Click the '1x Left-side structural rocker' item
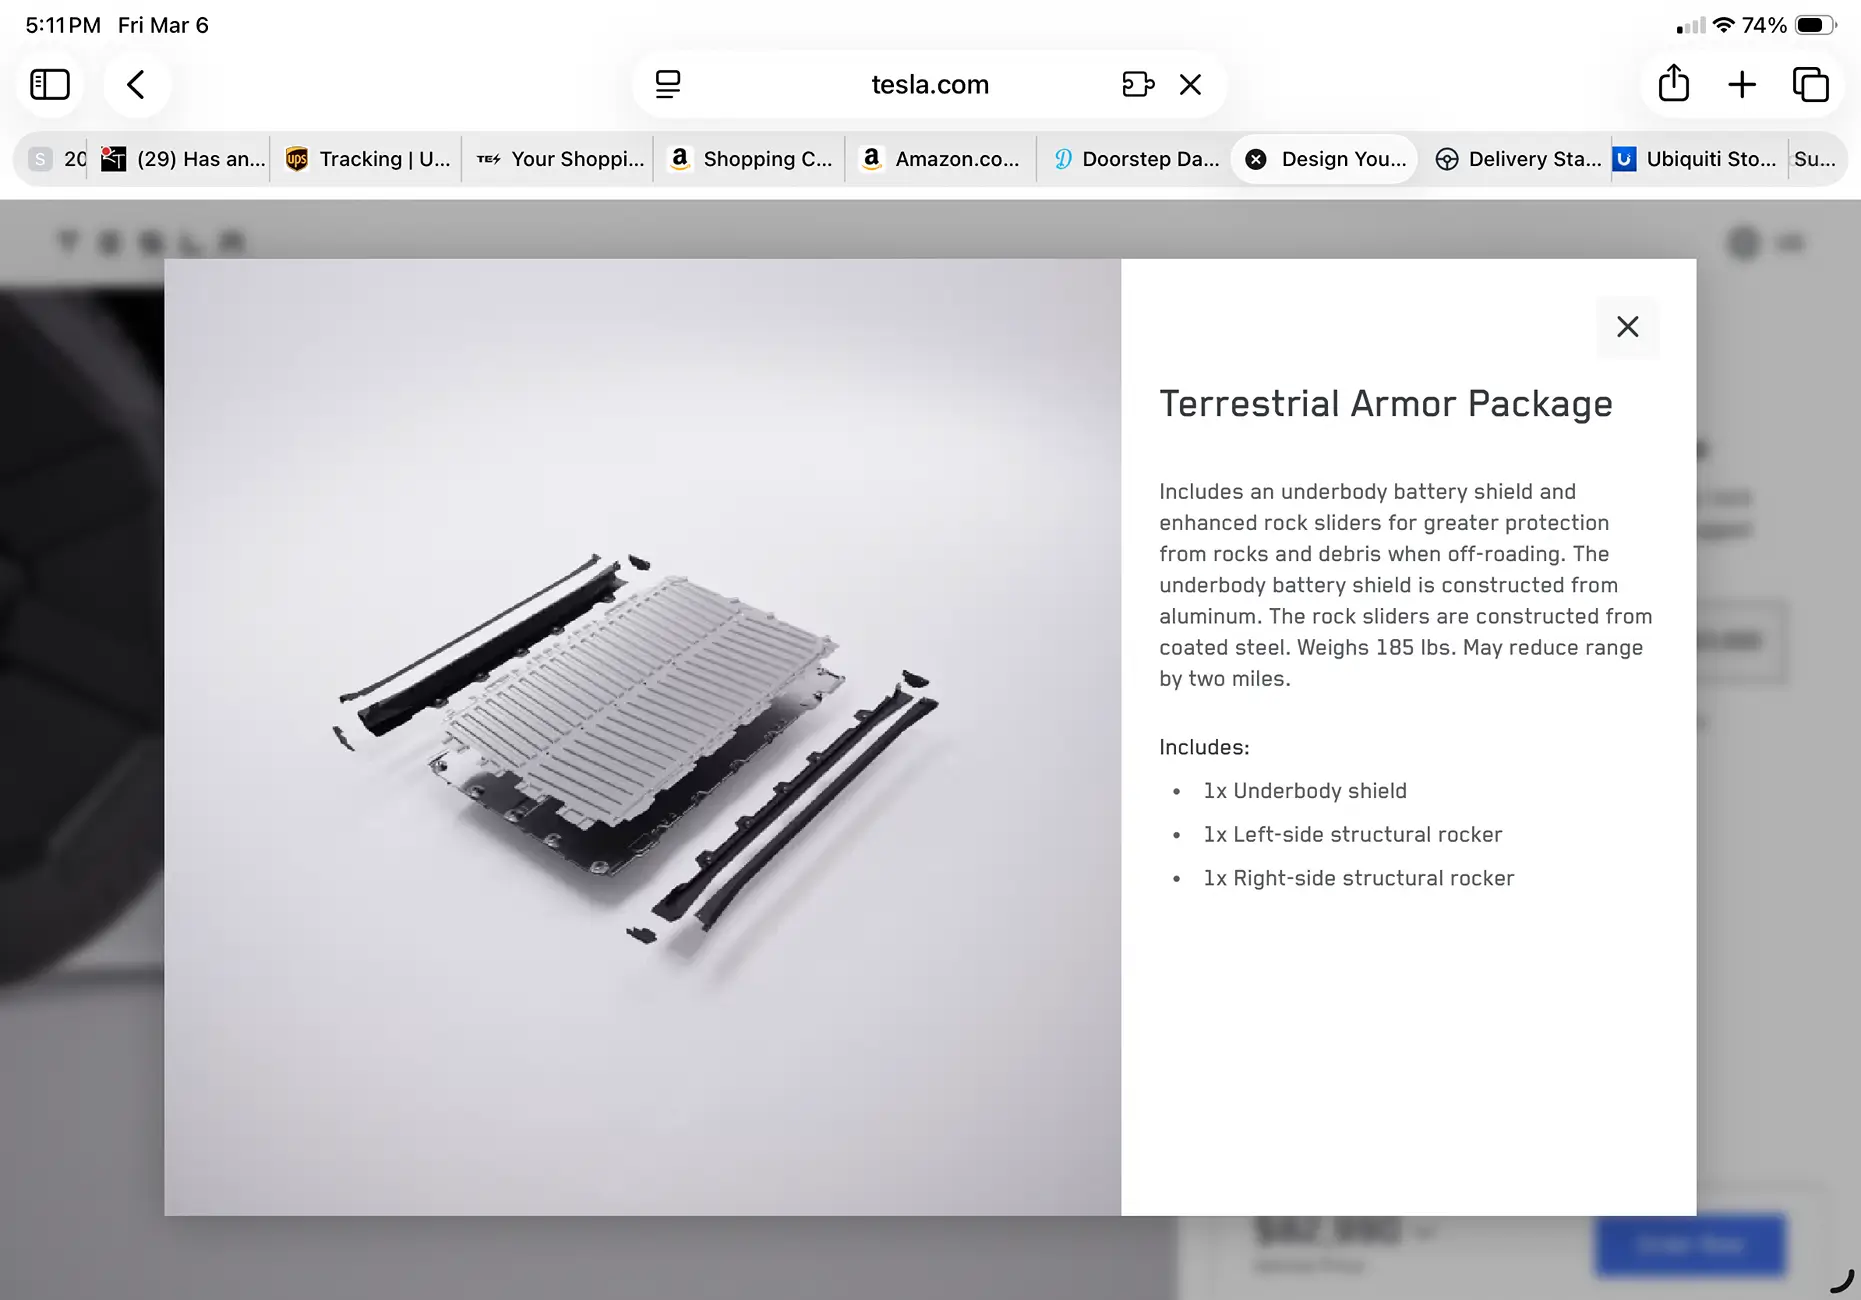 tap(1352, 835)
